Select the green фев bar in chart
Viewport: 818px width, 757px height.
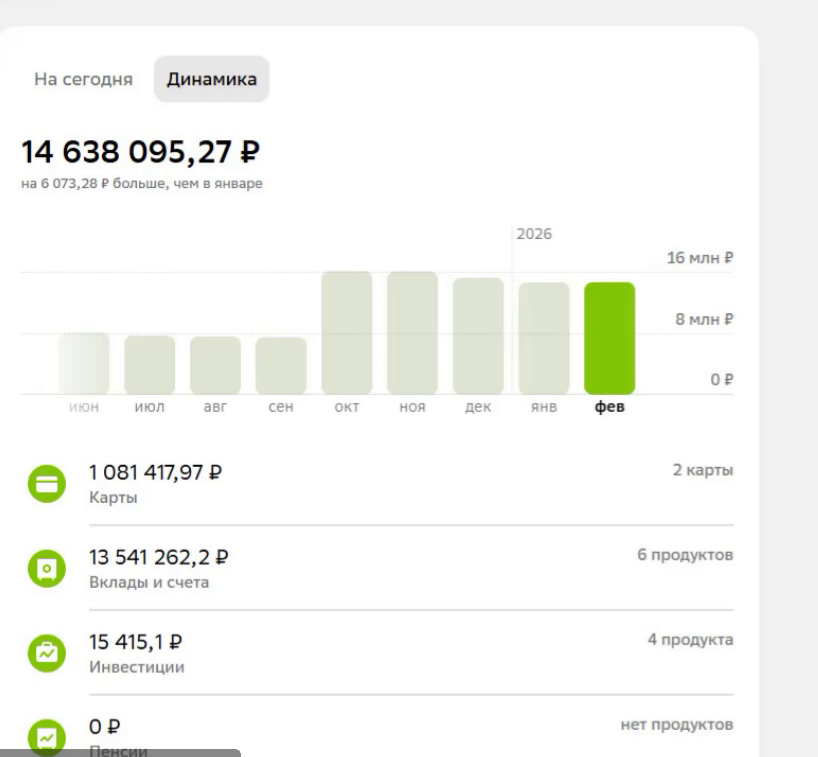coord(609,338)
